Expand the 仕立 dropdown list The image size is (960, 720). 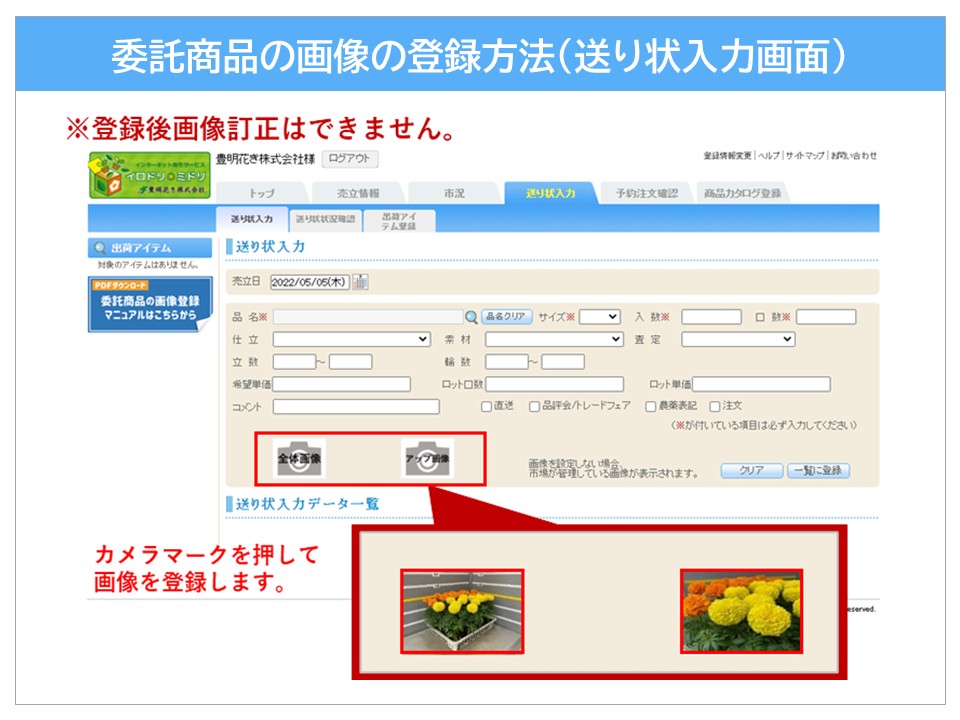click(x=351, y=339)
